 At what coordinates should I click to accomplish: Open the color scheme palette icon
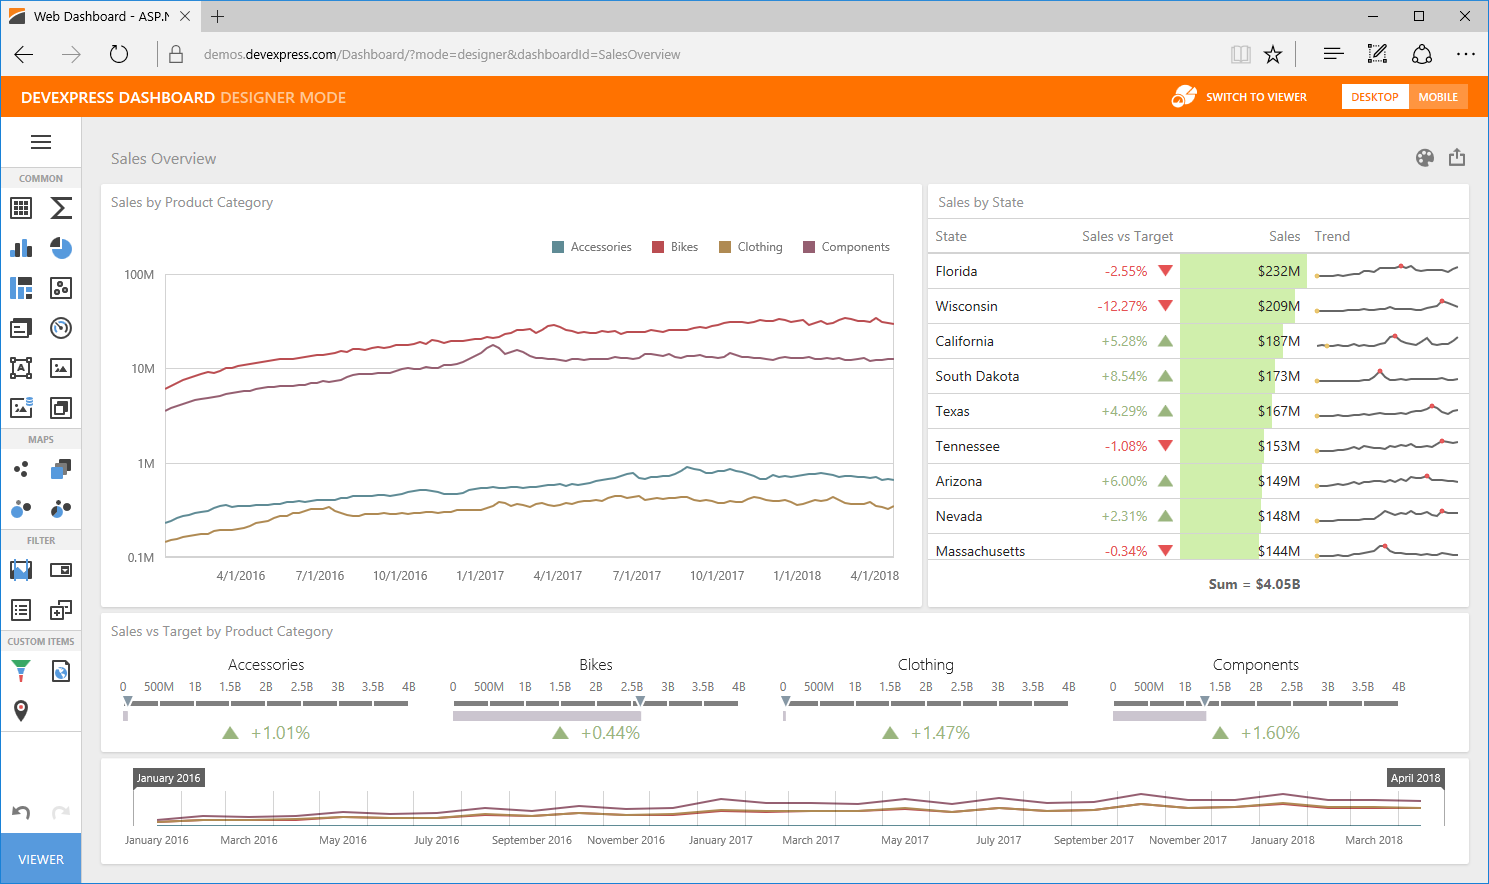1425,158
